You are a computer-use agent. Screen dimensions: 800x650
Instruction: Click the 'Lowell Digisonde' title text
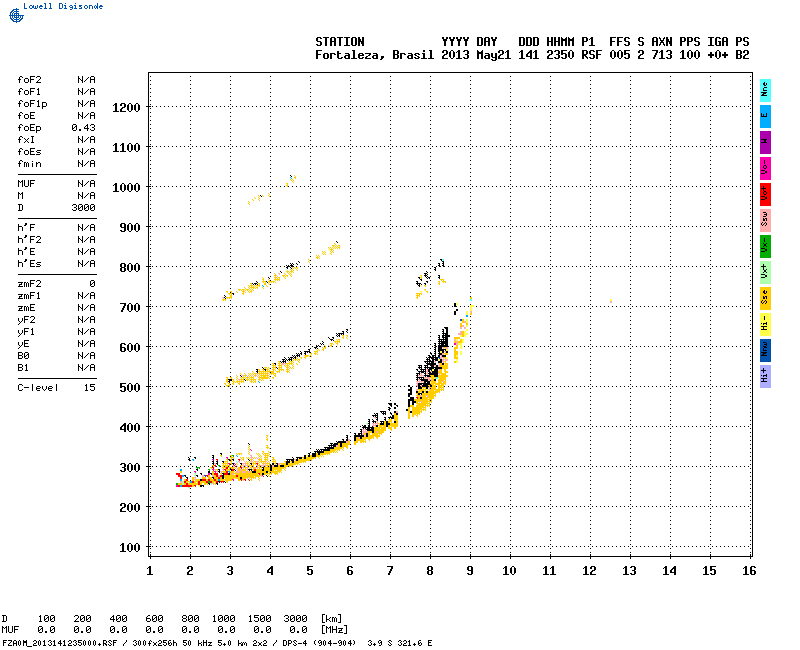(x=63, y=6)
